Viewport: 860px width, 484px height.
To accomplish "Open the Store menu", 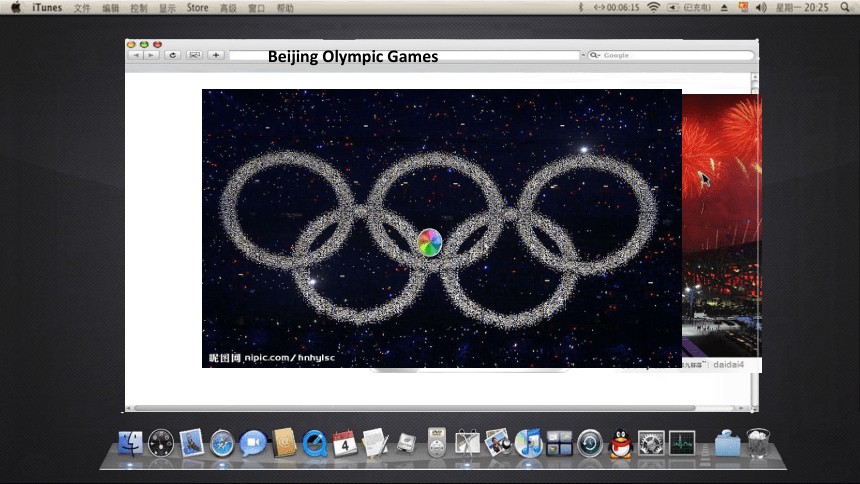I will pyautogui.click(x=197, y=8).
